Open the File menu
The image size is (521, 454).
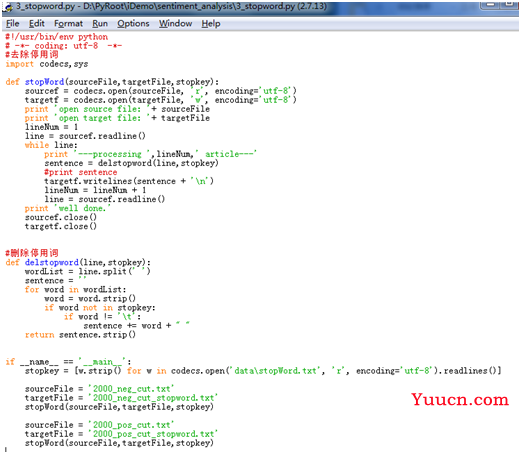click(x=13, y=24)
